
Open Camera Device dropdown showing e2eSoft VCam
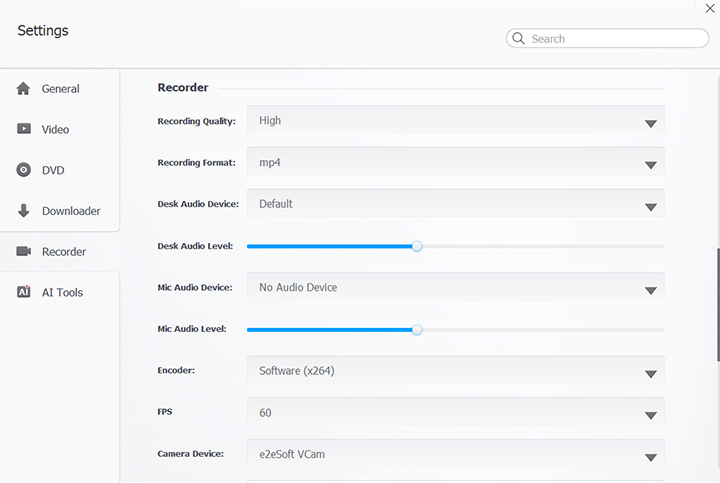tap(456, 454)
